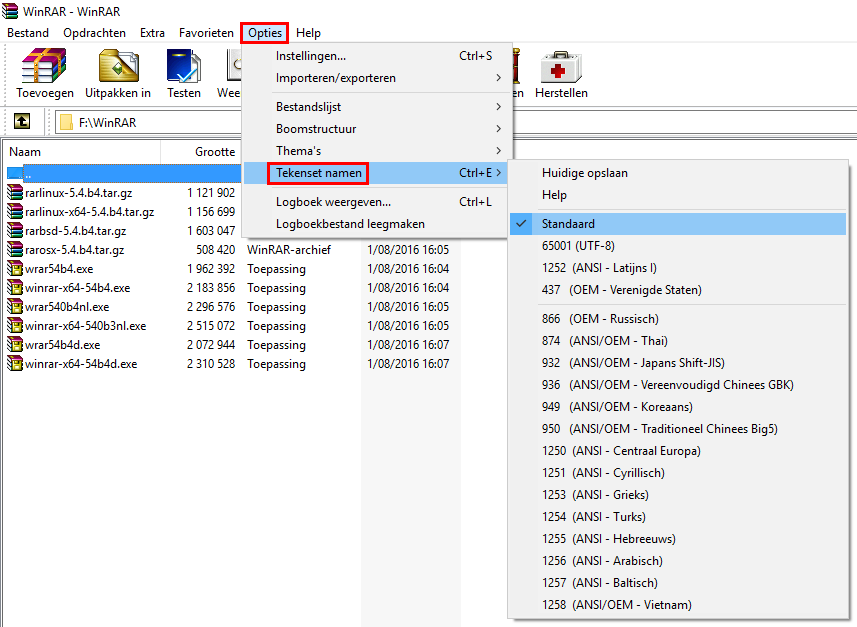Select 949 (ANSI/OEM - Koreaans) charset
The width and height of the screenshot is (857, 627).
coord(678,407)
